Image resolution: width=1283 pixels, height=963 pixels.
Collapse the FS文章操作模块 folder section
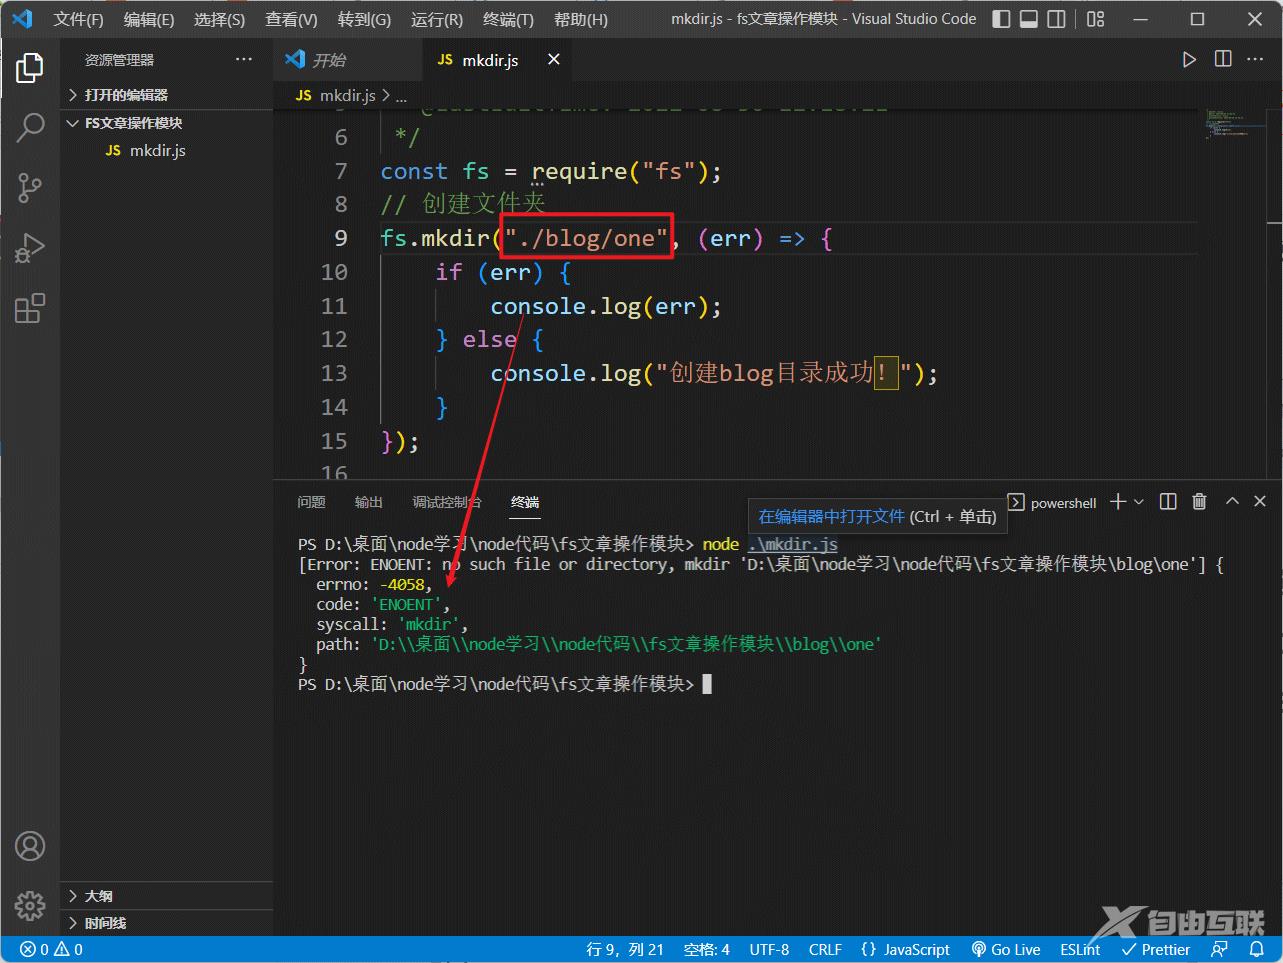[166, 123]
